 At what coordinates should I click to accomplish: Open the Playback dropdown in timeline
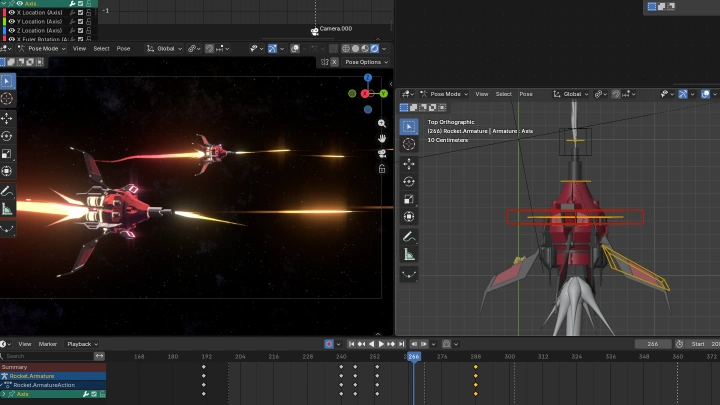tap(82, 344)
